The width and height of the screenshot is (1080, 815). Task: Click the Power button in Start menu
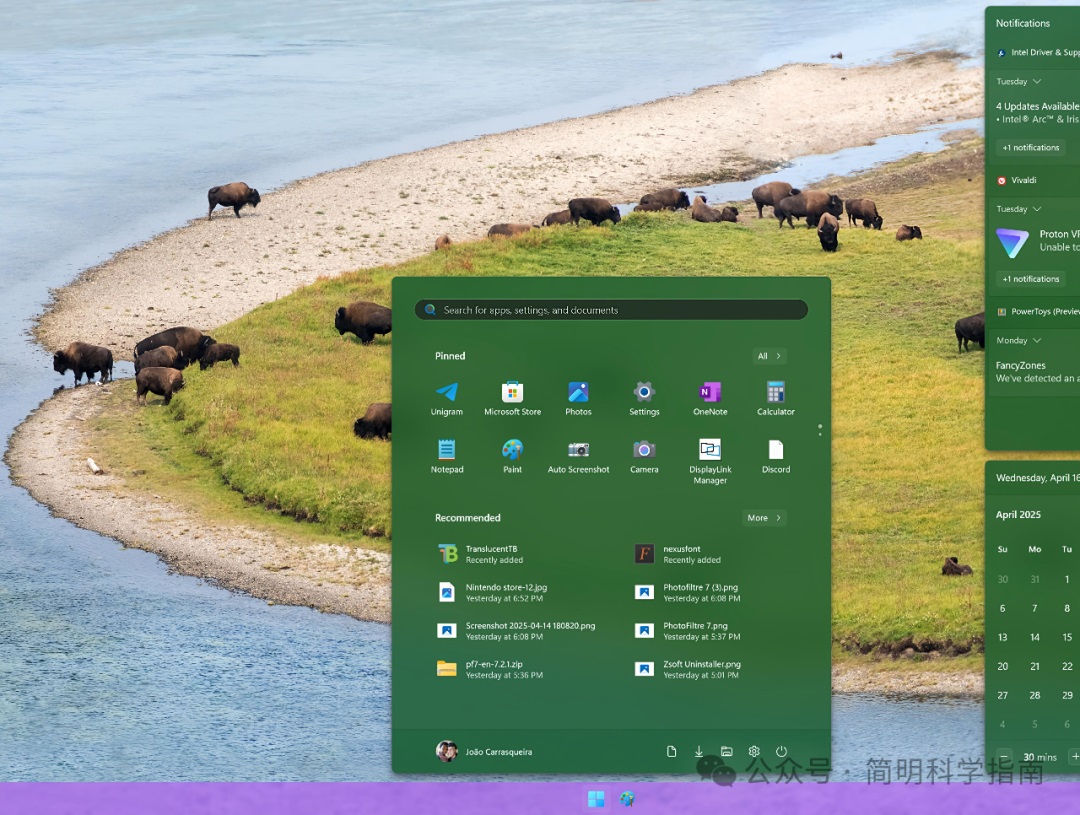(781, 752)
